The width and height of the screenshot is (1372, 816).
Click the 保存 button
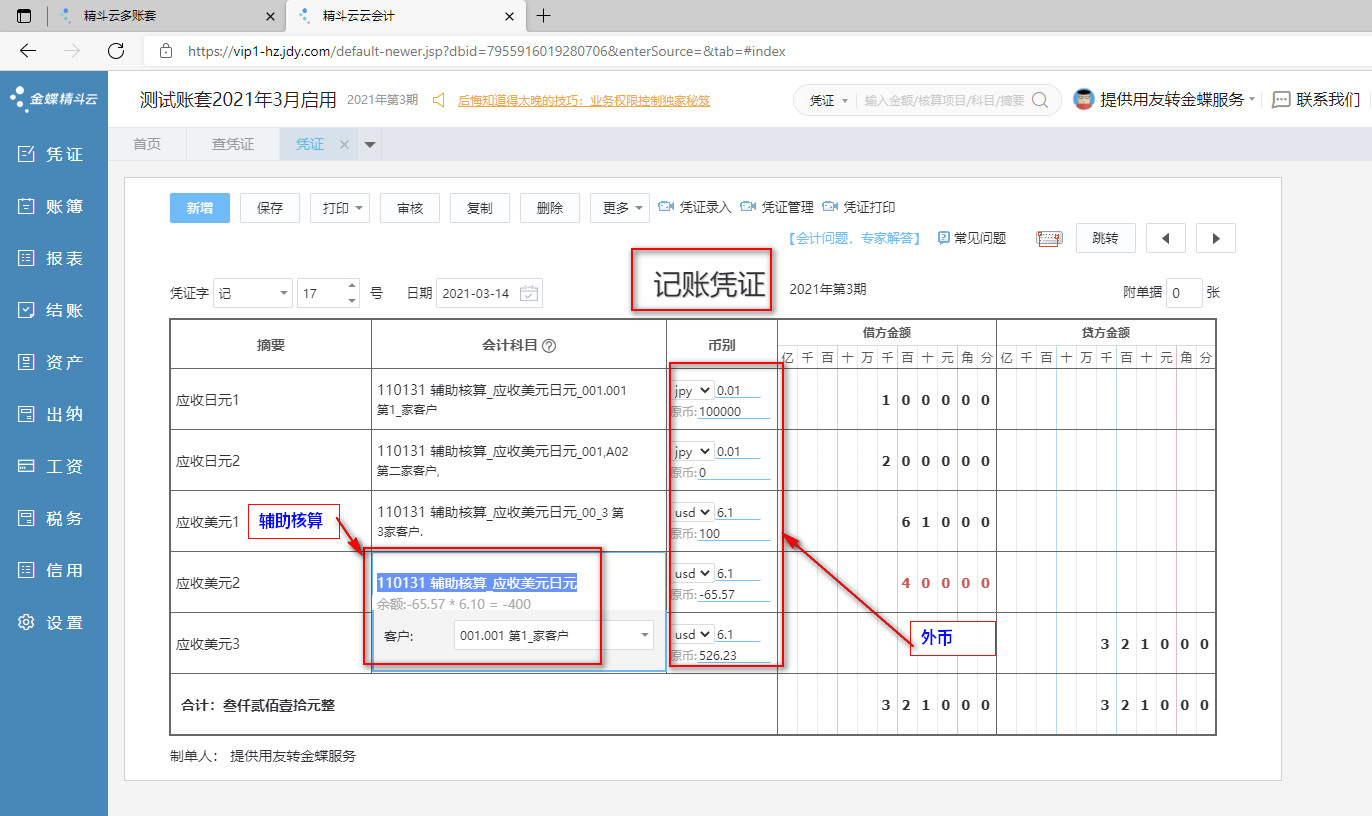click(x=270, y=208)
